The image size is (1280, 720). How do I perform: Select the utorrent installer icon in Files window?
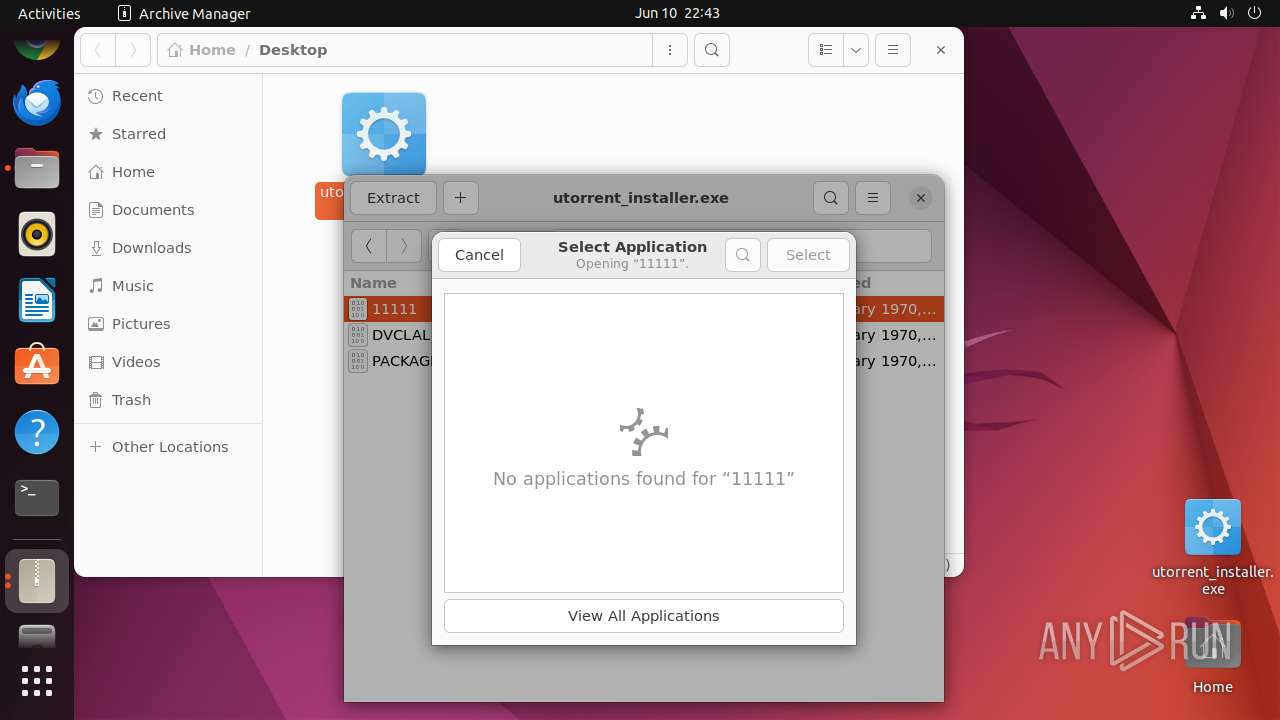pos(384,134)
